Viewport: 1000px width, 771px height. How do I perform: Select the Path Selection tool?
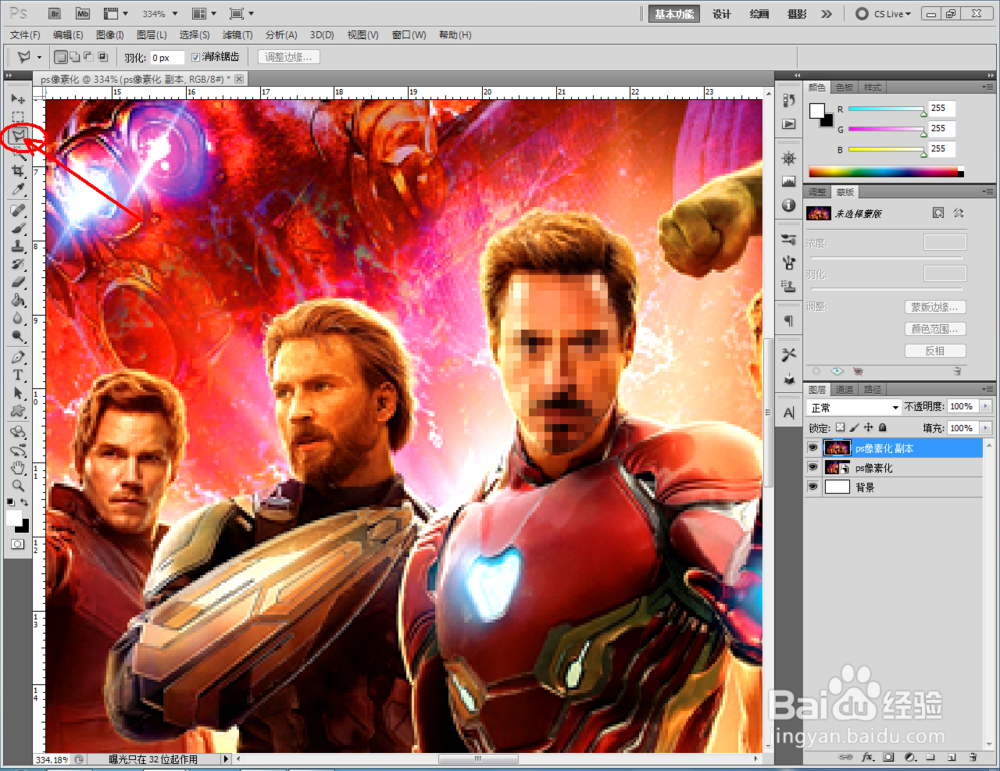tap(18, 393)
